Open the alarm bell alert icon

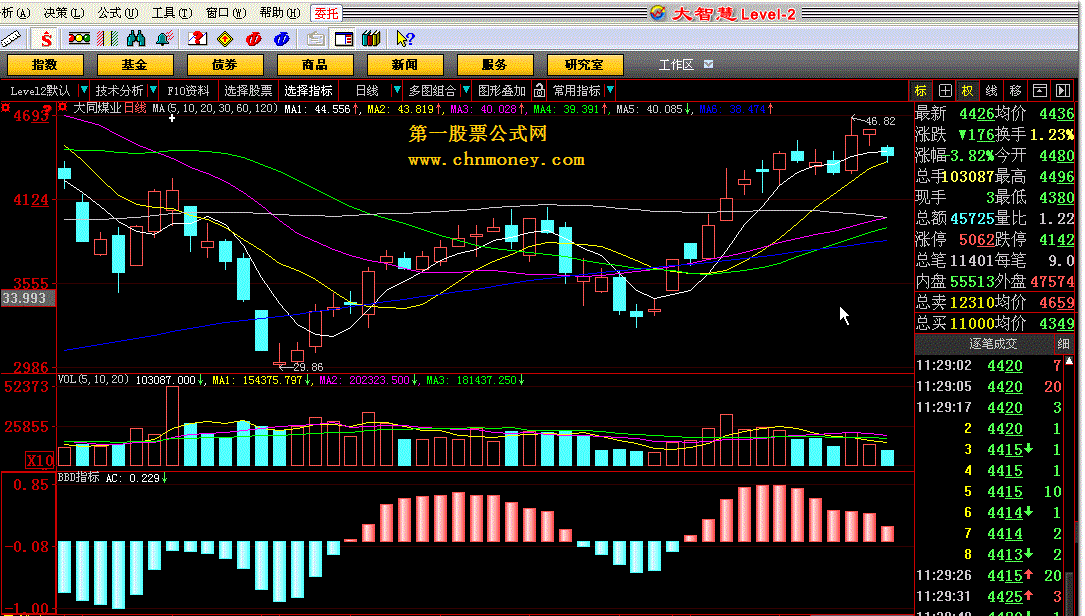click(x=164, y=39)
